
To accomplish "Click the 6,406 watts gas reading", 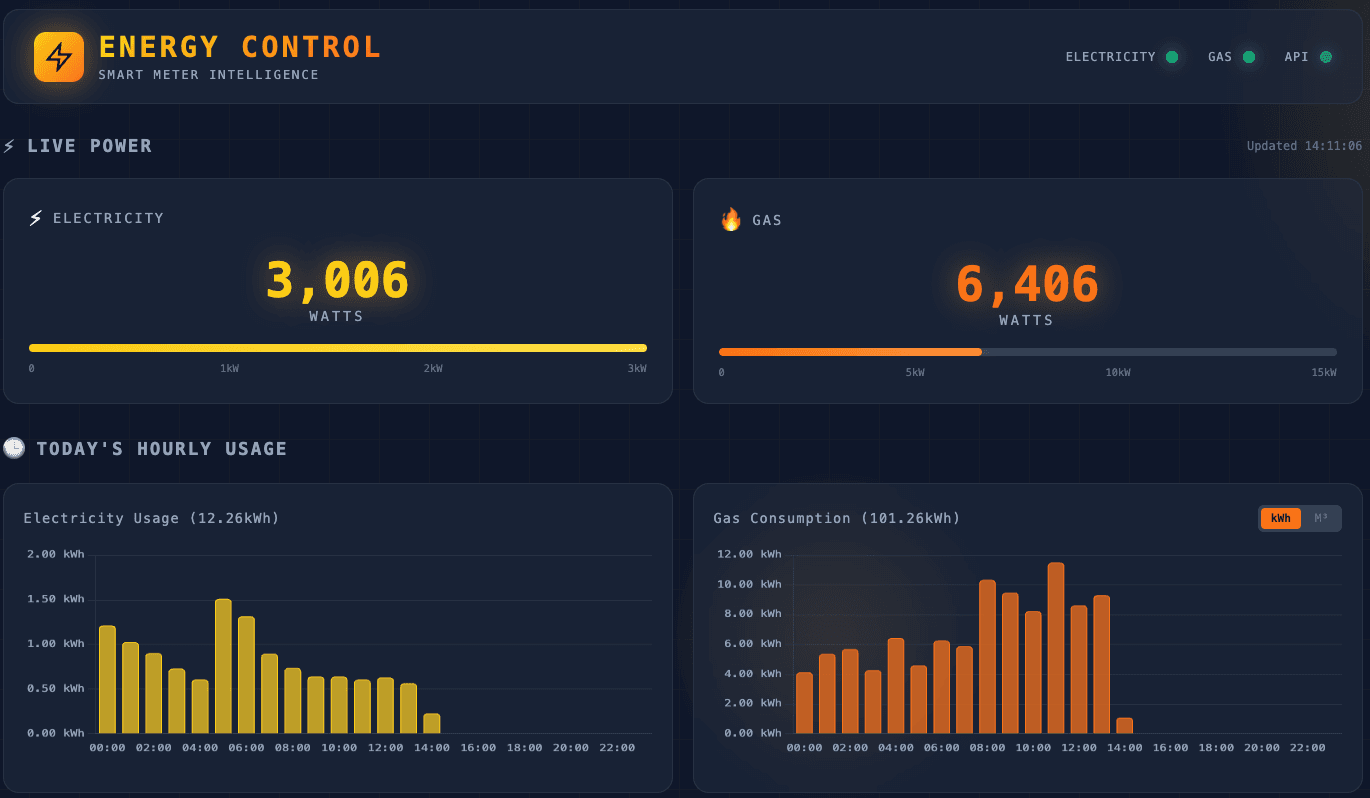I will [1027, 284].
